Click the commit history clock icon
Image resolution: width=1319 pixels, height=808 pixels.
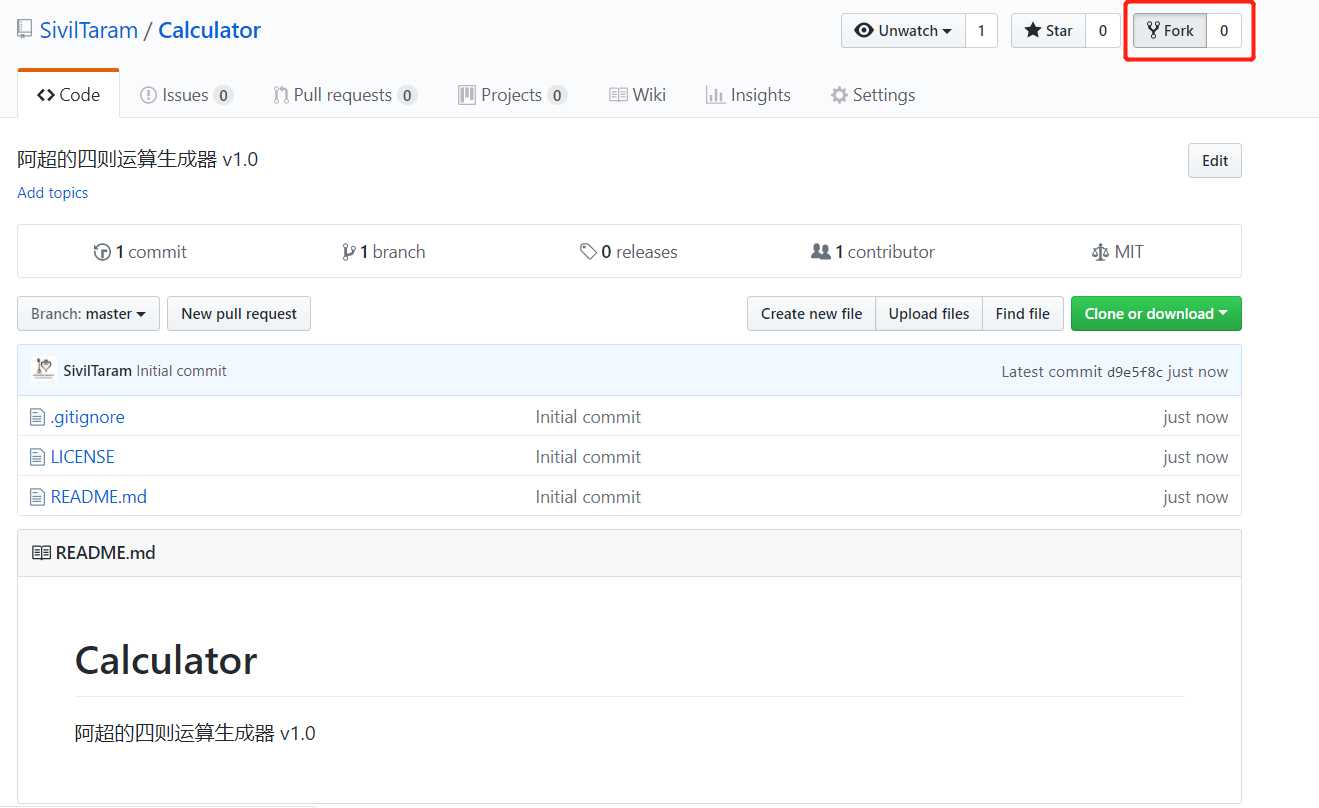click(x=102, y=252)
